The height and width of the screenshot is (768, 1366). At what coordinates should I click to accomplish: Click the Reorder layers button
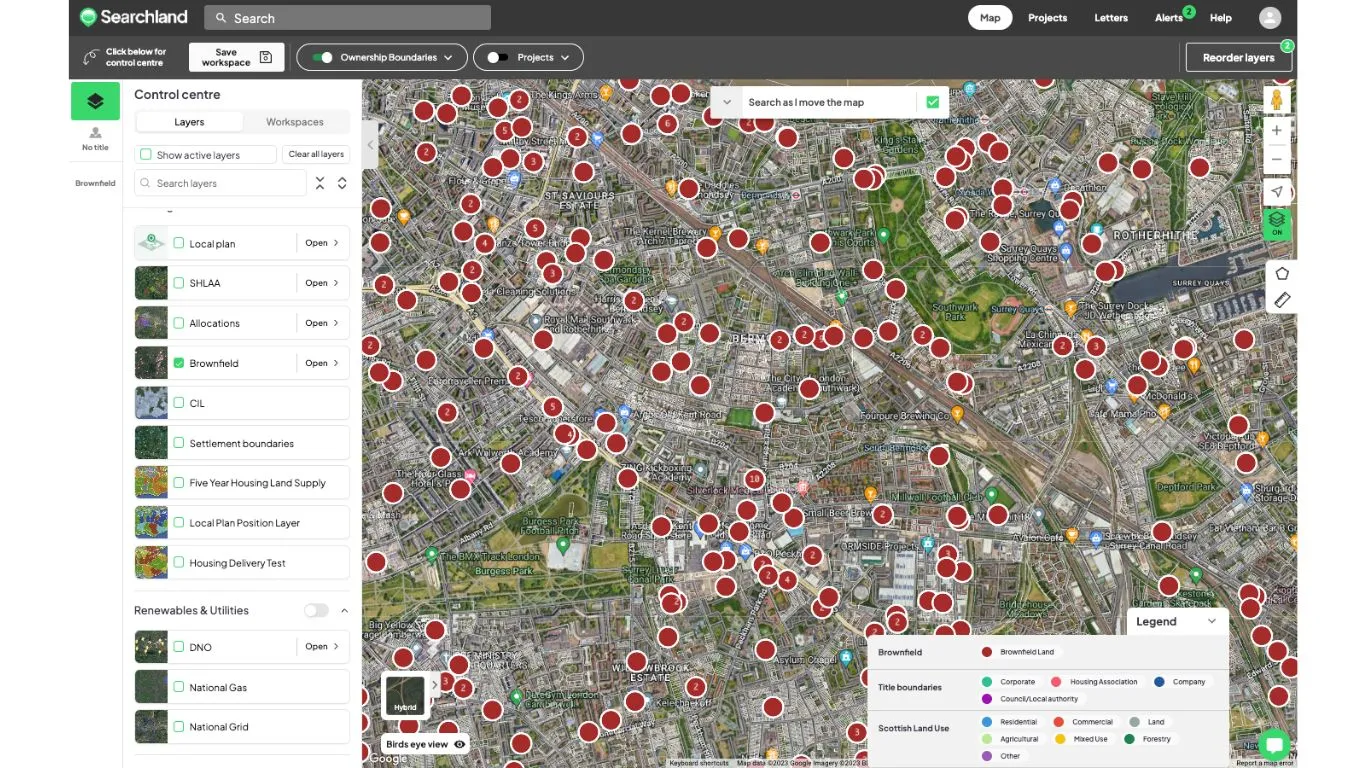[x=1238, y=58]
